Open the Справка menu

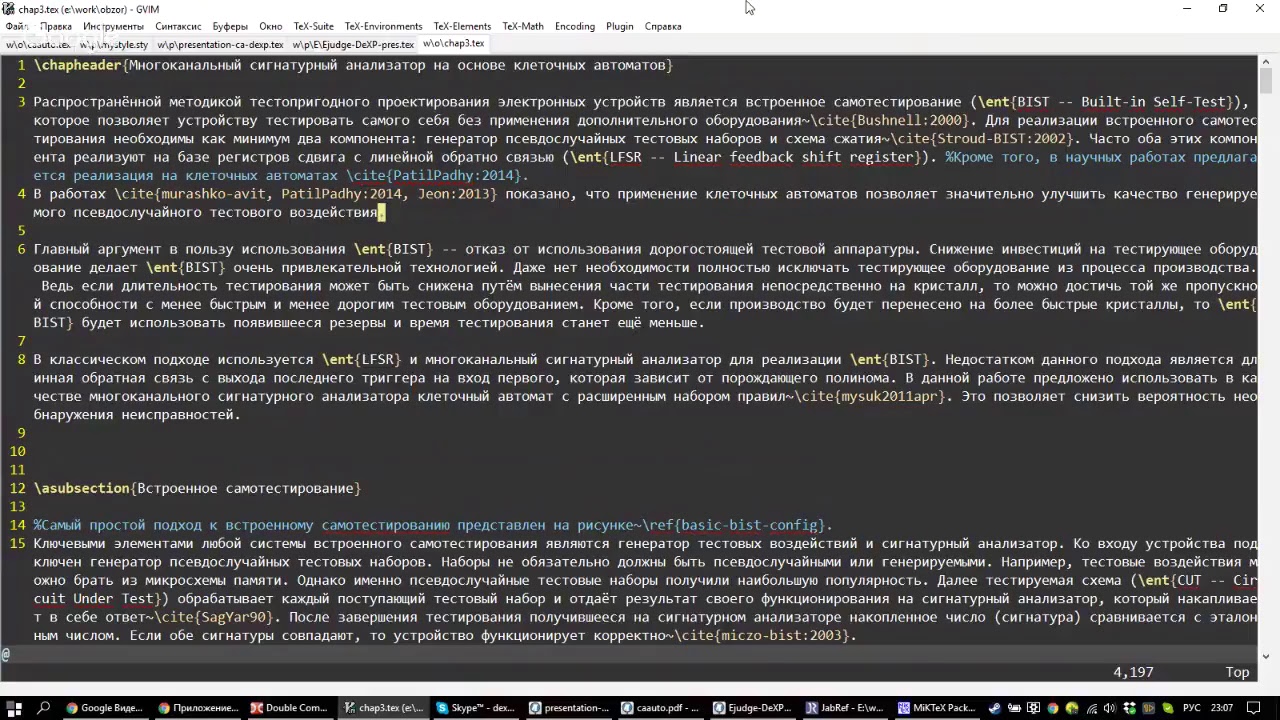click(x=663, y=26)
